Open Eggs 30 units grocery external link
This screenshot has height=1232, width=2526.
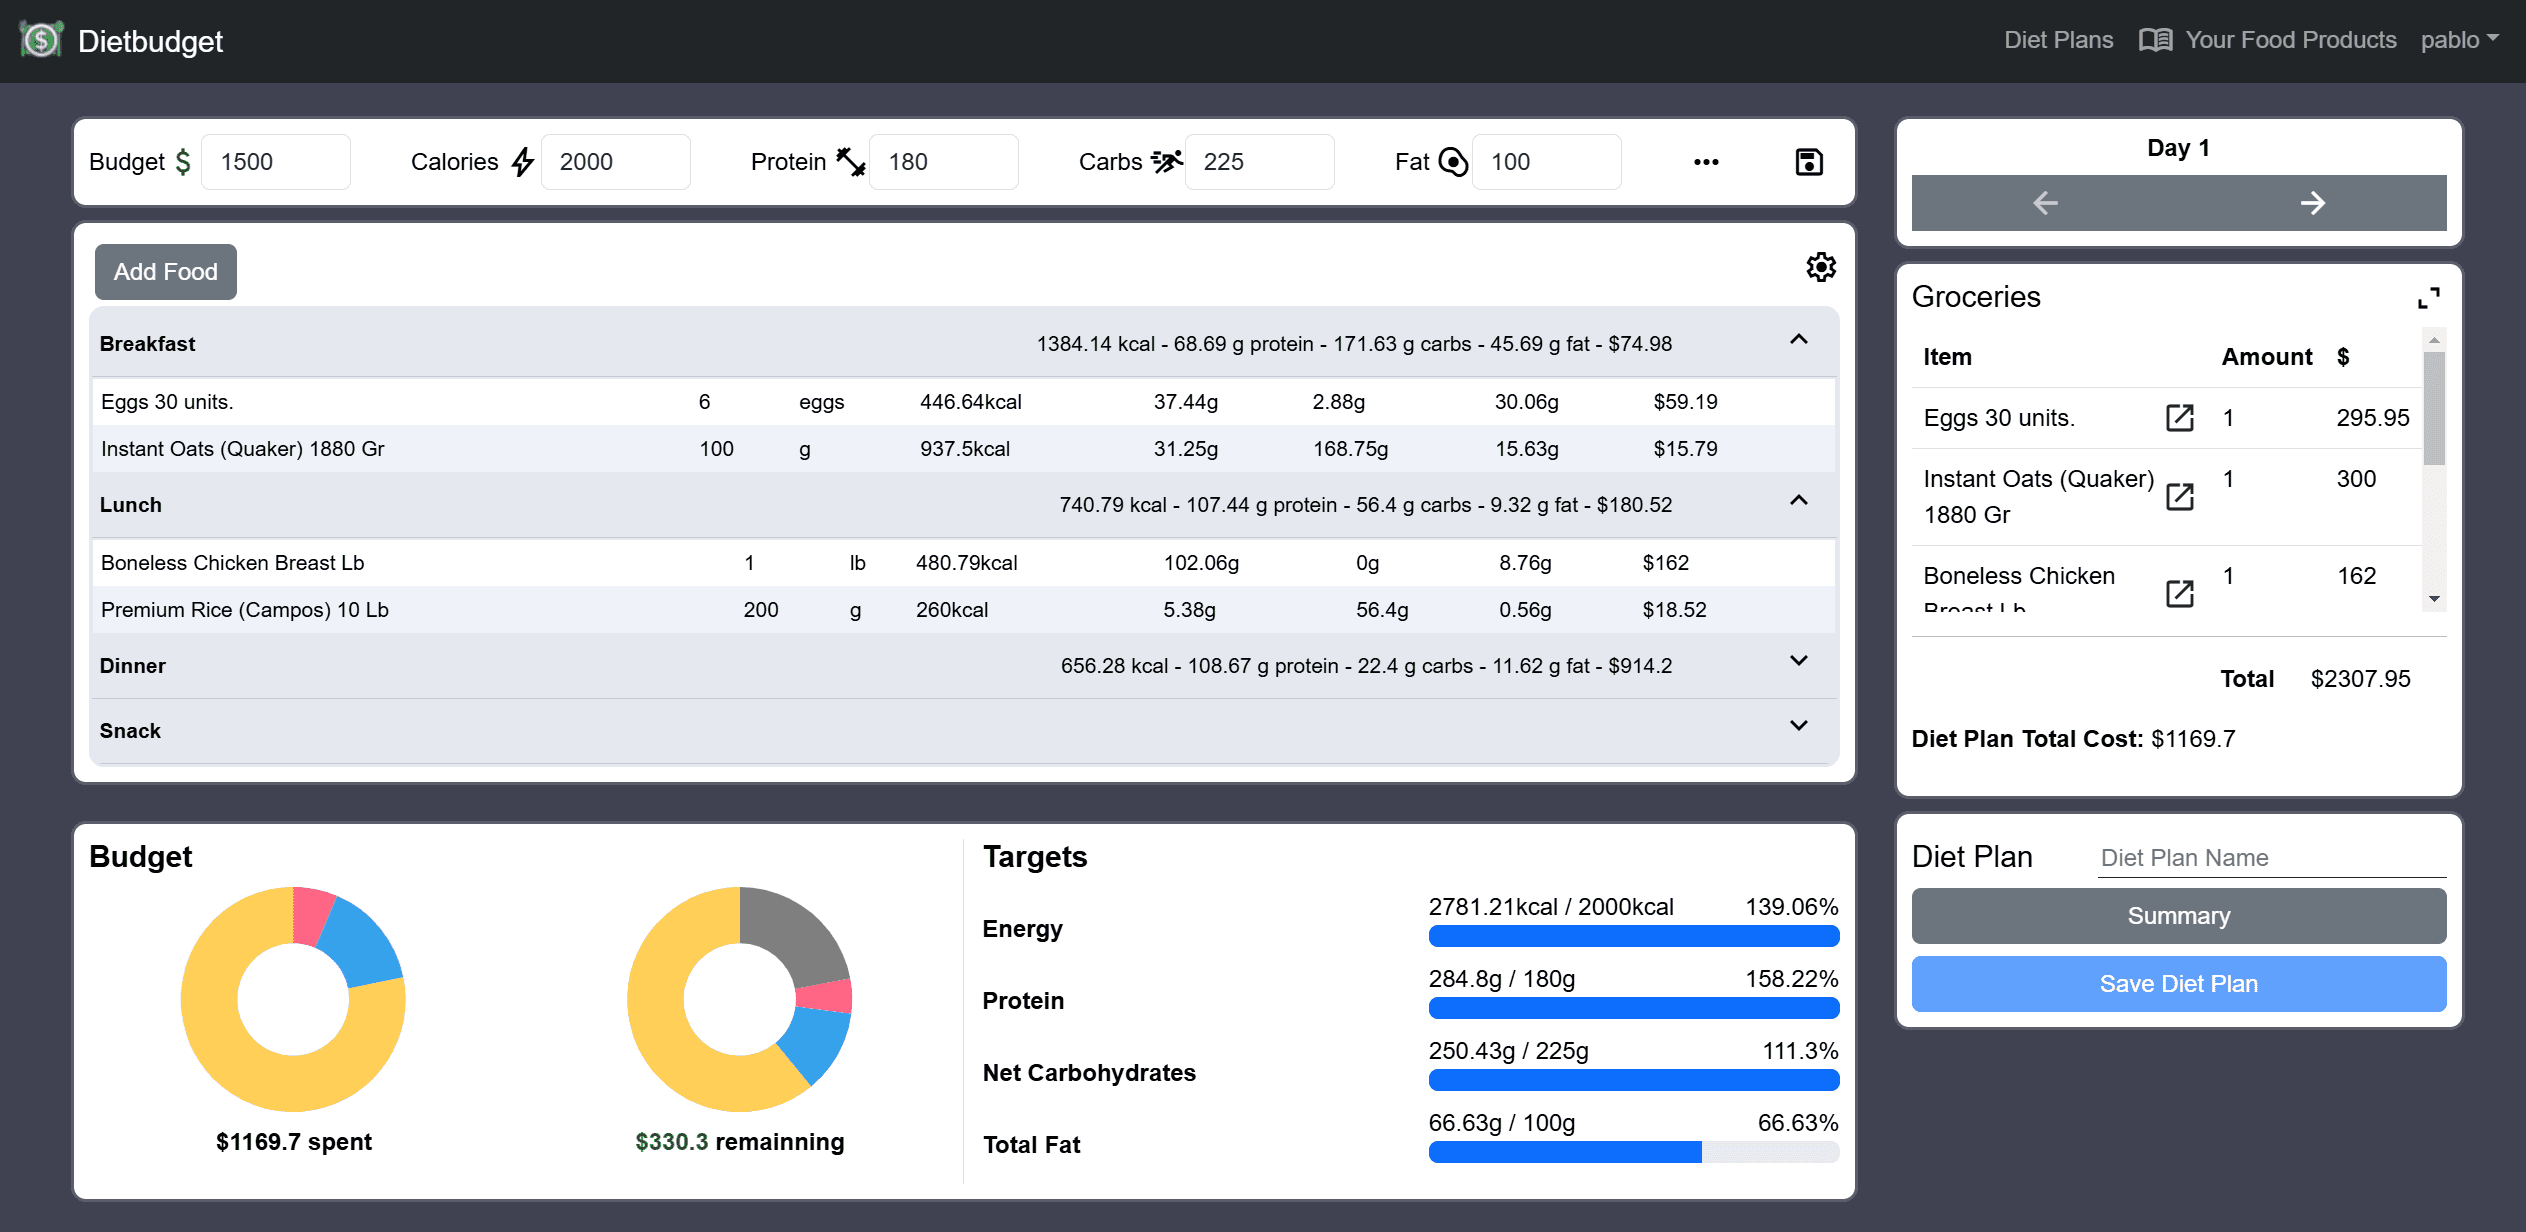[2180, 418]
